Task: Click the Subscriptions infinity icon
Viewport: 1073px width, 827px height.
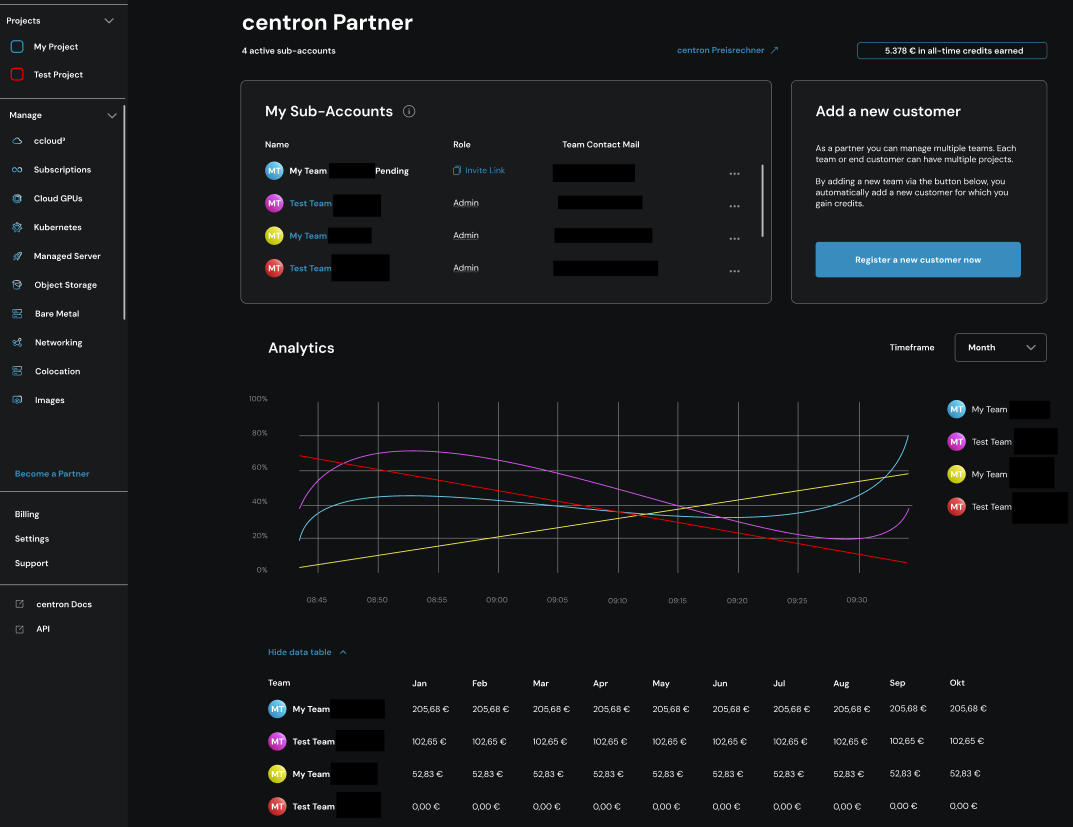Action: 17,170
